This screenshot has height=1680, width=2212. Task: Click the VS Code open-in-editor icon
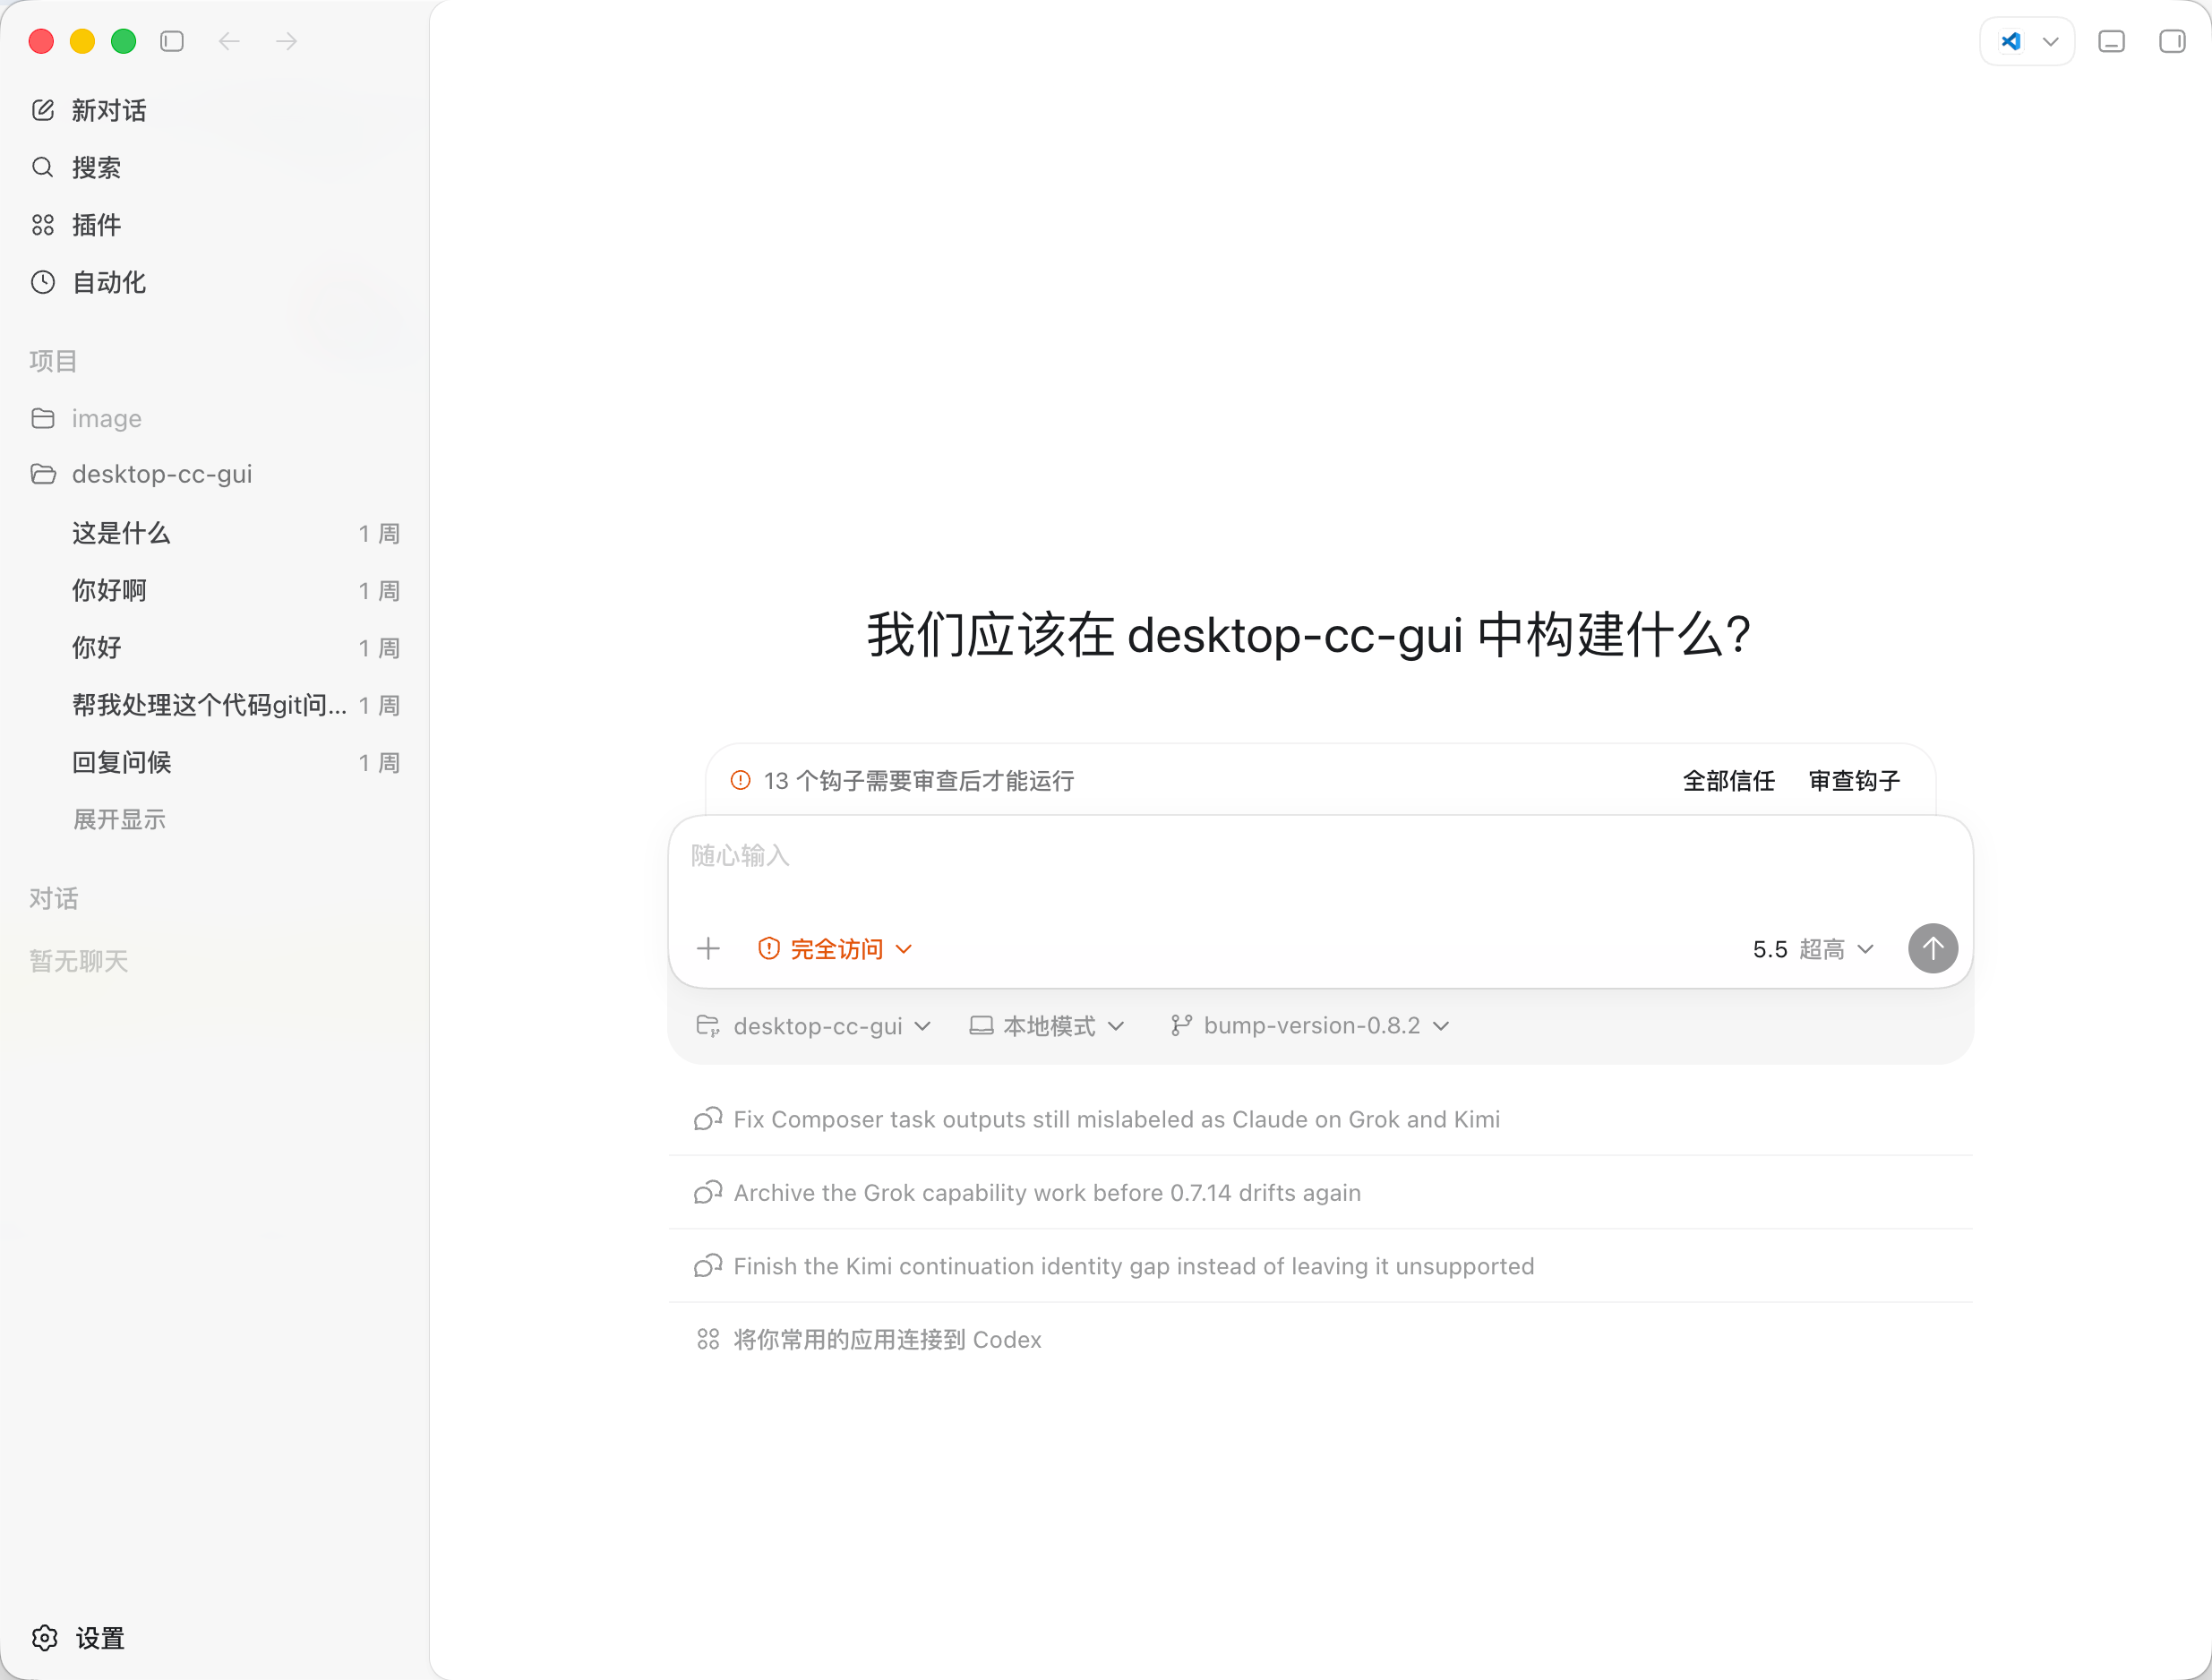point(2010,41)
